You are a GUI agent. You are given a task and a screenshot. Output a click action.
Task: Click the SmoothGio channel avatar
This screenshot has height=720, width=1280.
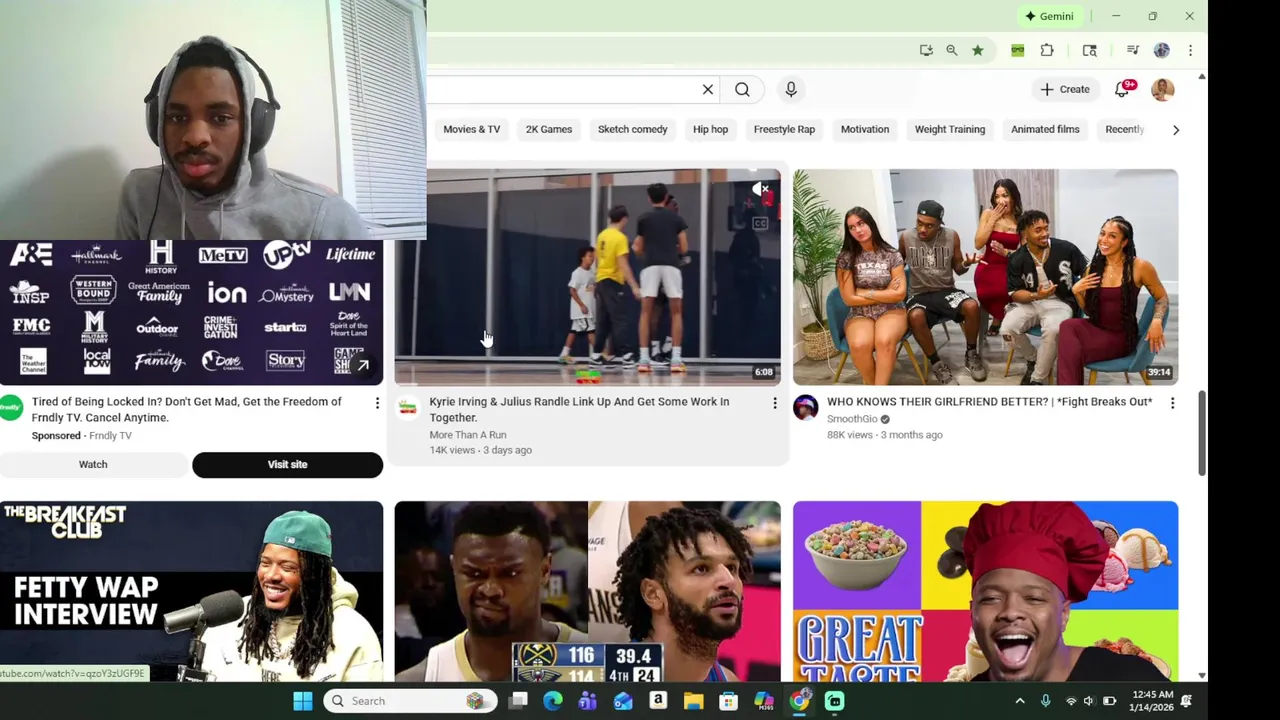click(x=806, y=407)
